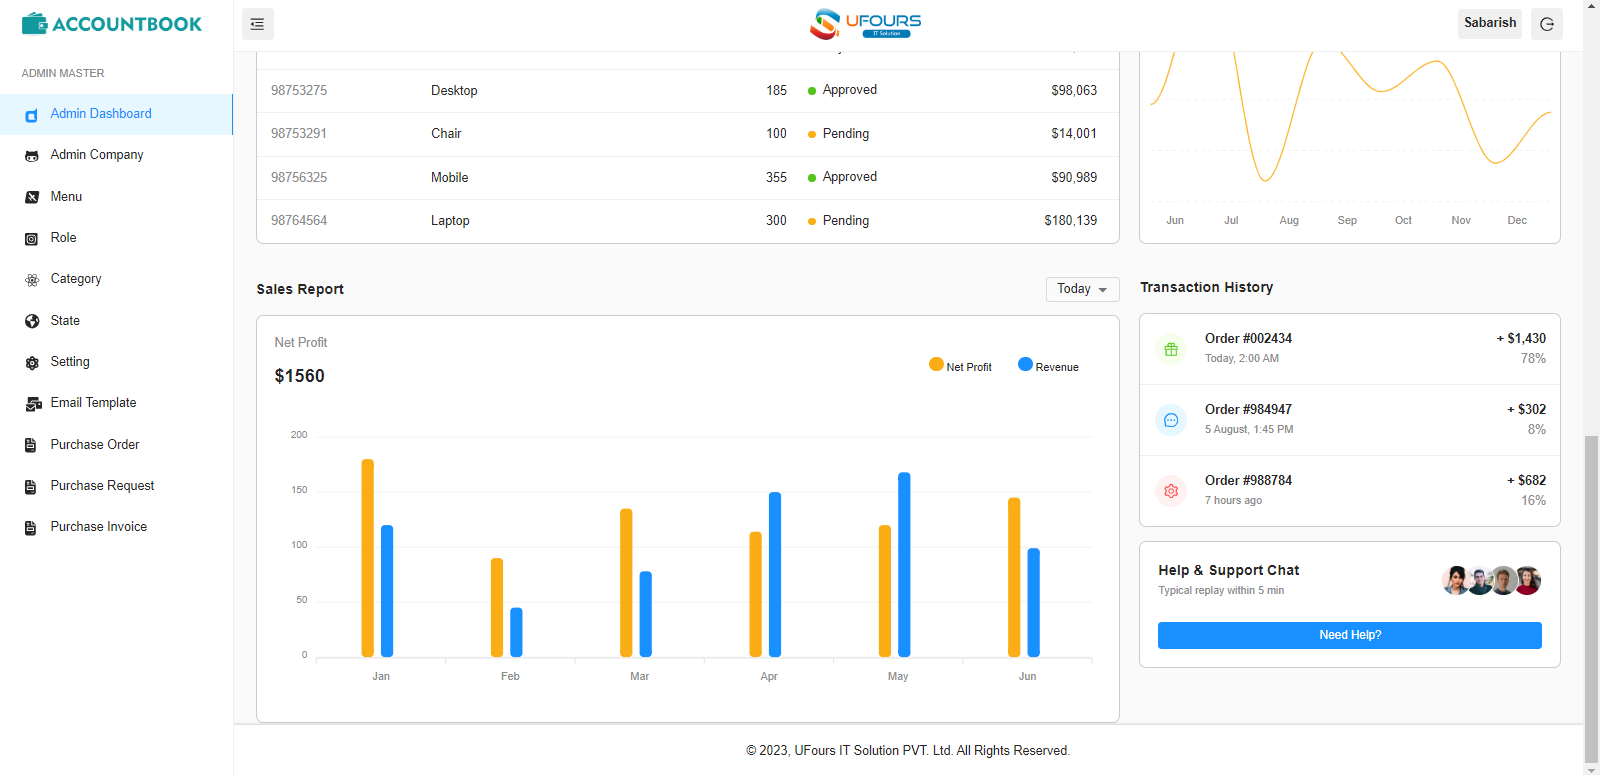Collapse sidebar with the hamburger menu icon
1600x775 pixels.
coord(257,24)
